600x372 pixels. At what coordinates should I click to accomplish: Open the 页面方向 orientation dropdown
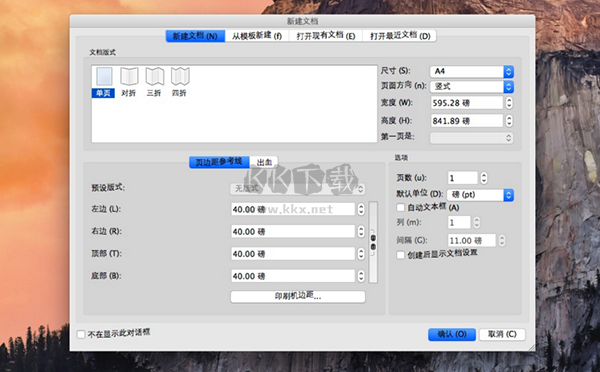point(471,86)
